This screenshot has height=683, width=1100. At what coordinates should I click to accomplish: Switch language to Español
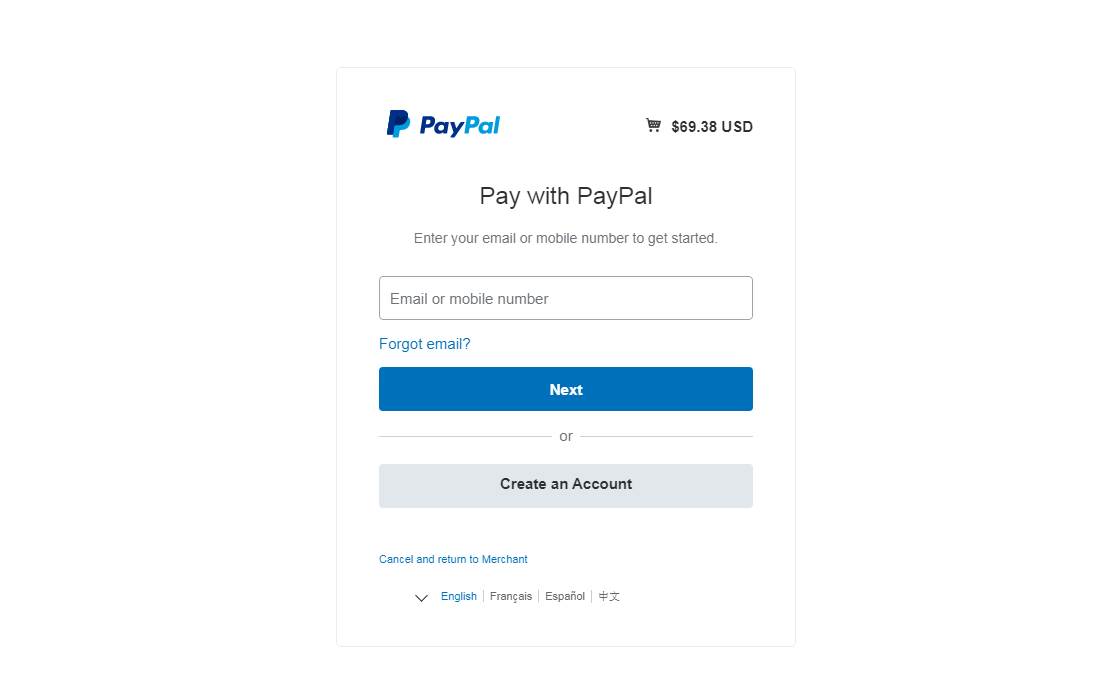[565, 596]
